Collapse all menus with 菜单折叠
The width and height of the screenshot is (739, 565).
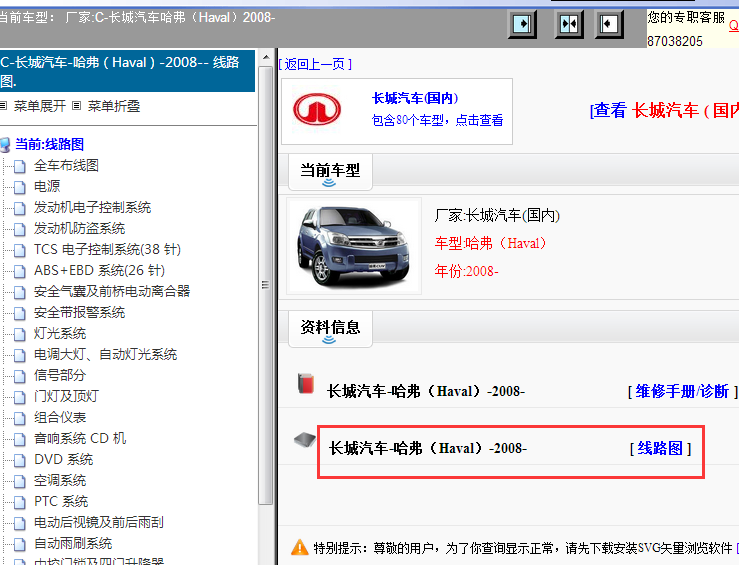tap(114, 106)
